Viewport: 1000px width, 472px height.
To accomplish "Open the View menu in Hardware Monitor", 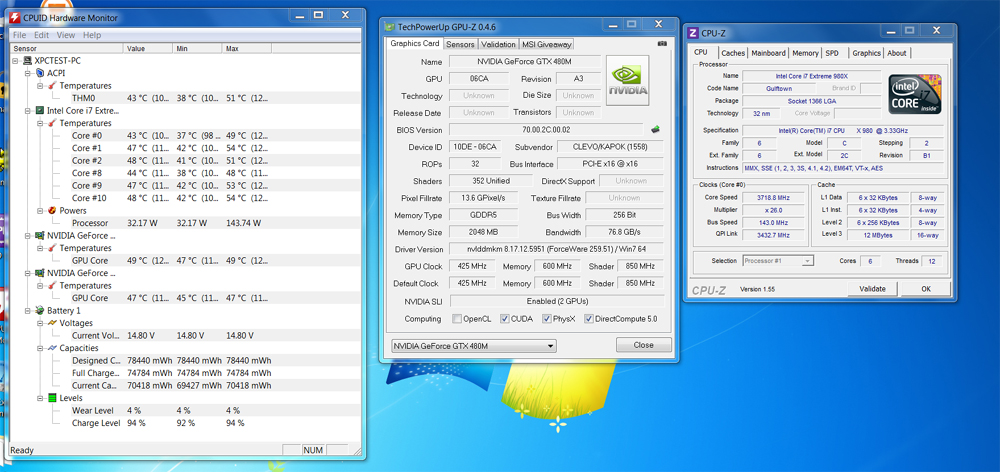I will 66,35.
